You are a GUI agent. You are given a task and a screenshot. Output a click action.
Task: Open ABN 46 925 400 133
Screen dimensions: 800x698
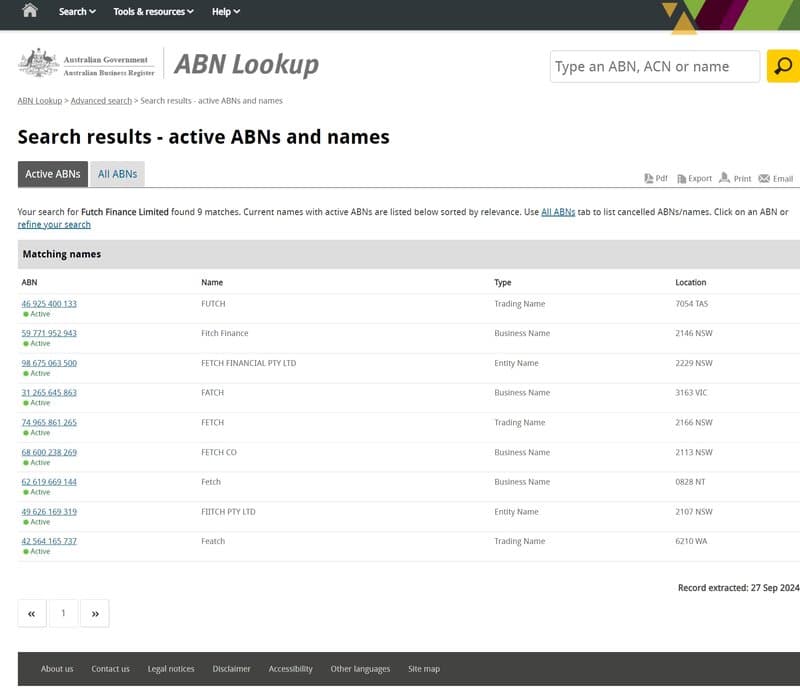coord(49,304)
